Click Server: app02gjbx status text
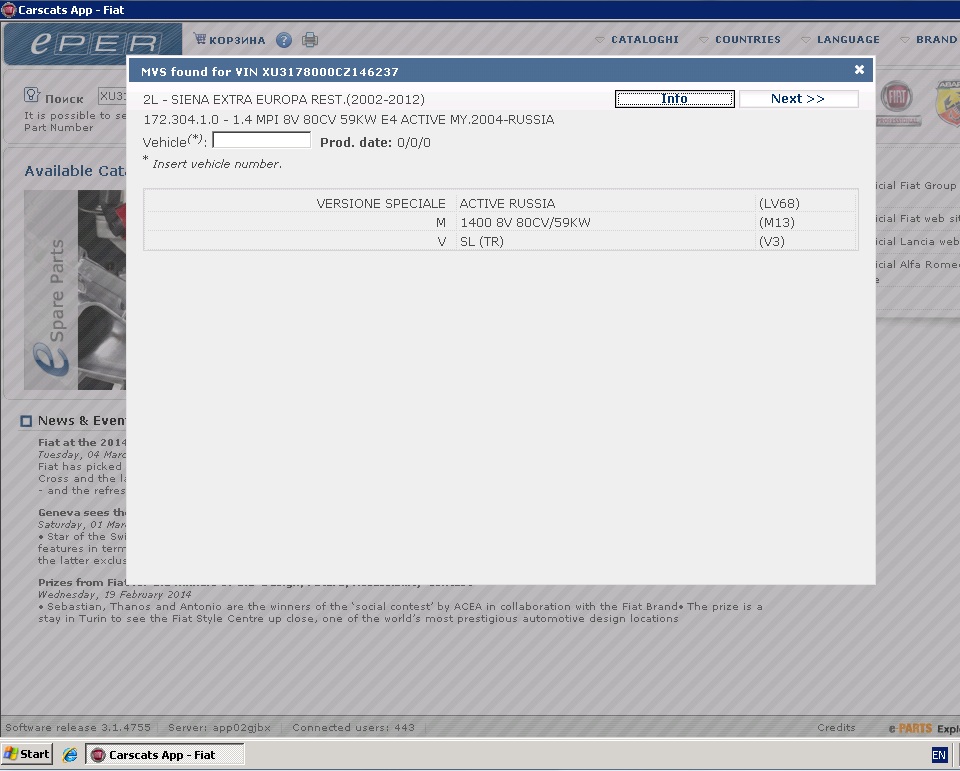 [219, 728]
